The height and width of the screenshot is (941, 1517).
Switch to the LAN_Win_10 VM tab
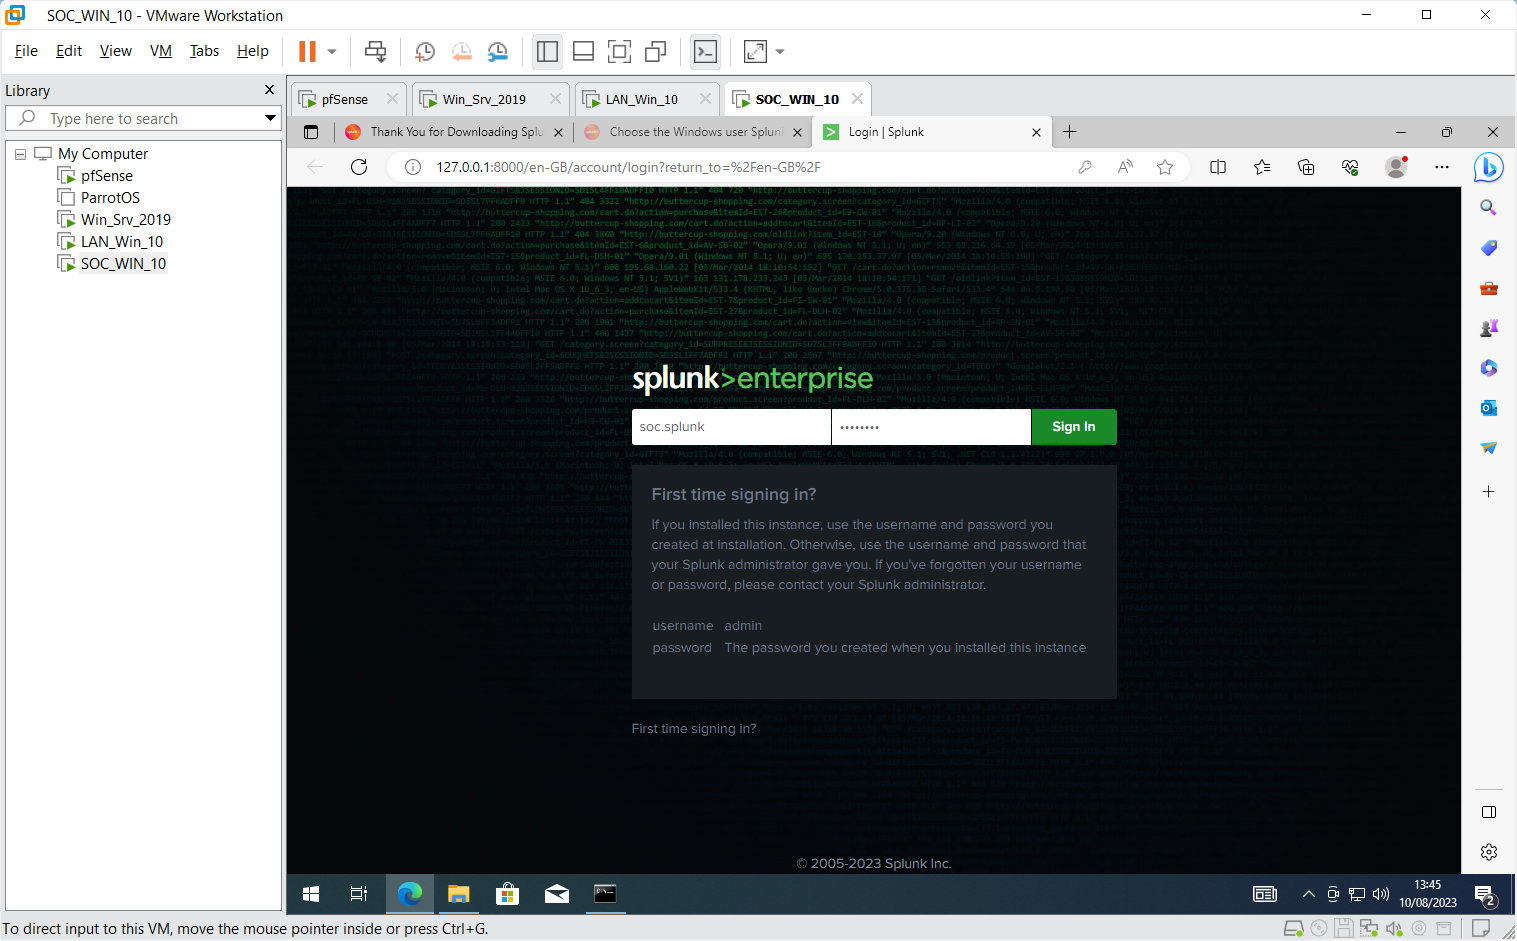642,99
